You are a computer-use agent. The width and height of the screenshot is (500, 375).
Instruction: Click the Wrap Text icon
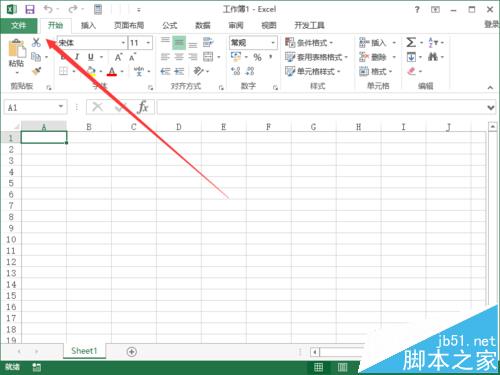click(208, 42)
